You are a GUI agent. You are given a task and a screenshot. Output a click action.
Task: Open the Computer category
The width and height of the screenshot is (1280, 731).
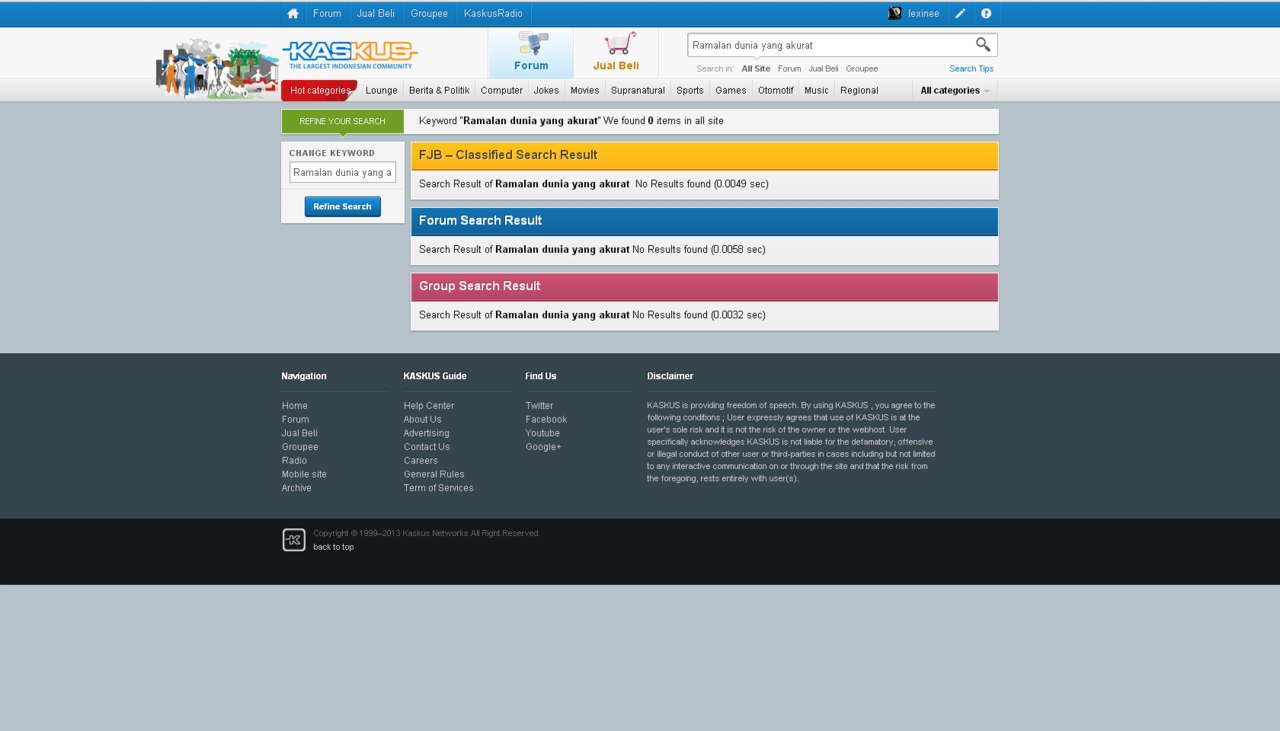(x=502, y=90)
